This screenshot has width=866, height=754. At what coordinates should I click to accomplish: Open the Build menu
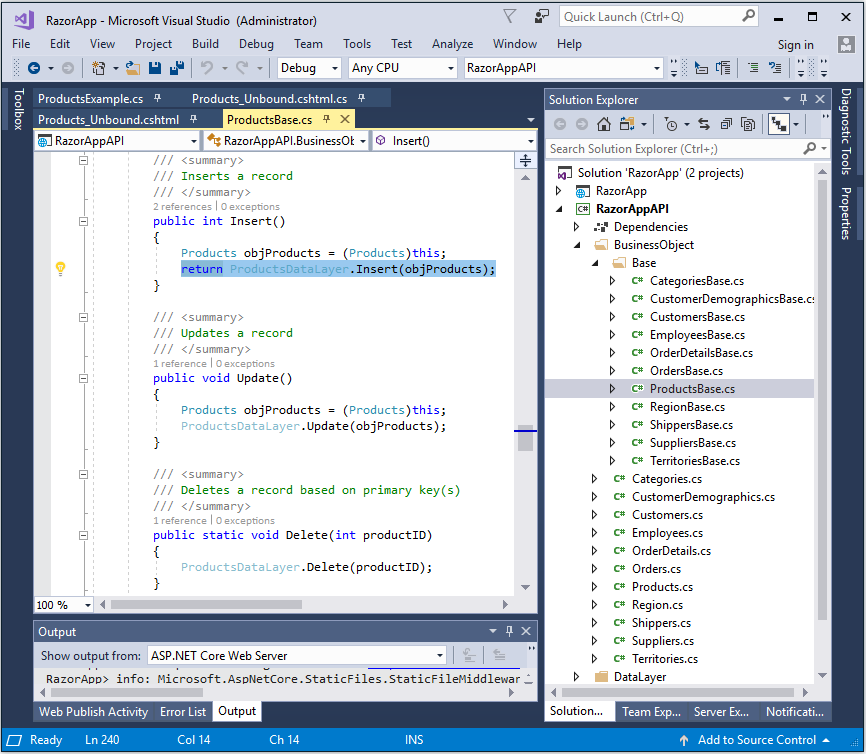click(205, 44)
